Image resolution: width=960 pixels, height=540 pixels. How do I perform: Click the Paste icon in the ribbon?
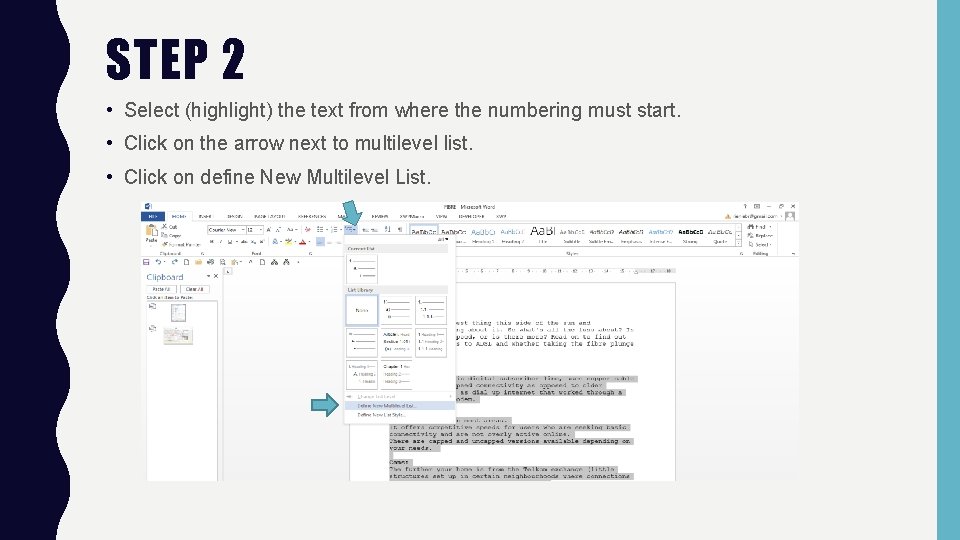151,229
